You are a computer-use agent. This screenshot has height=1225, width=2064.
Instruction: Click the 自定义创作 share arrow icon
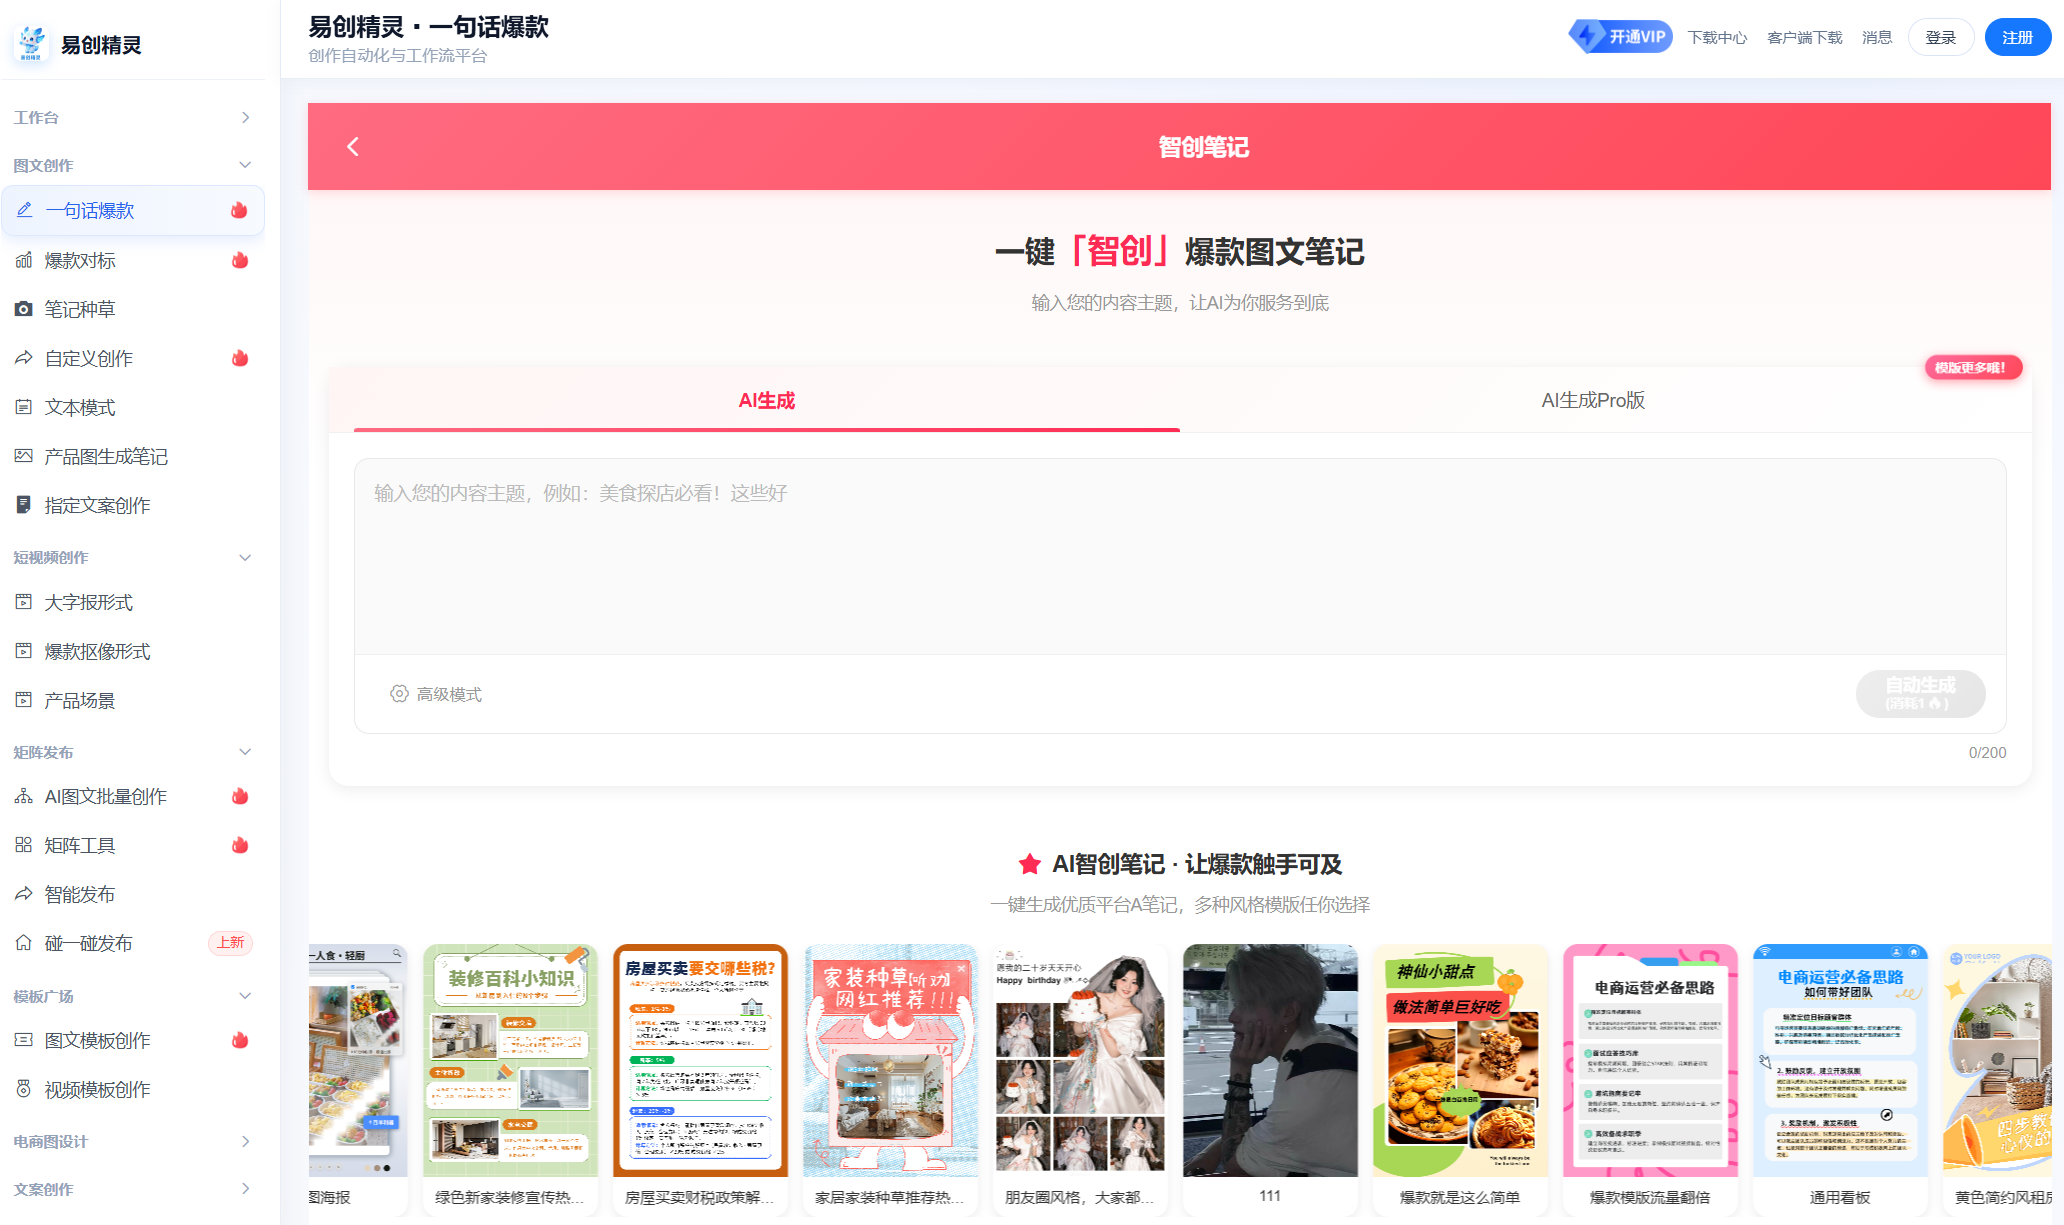[24, 358]
